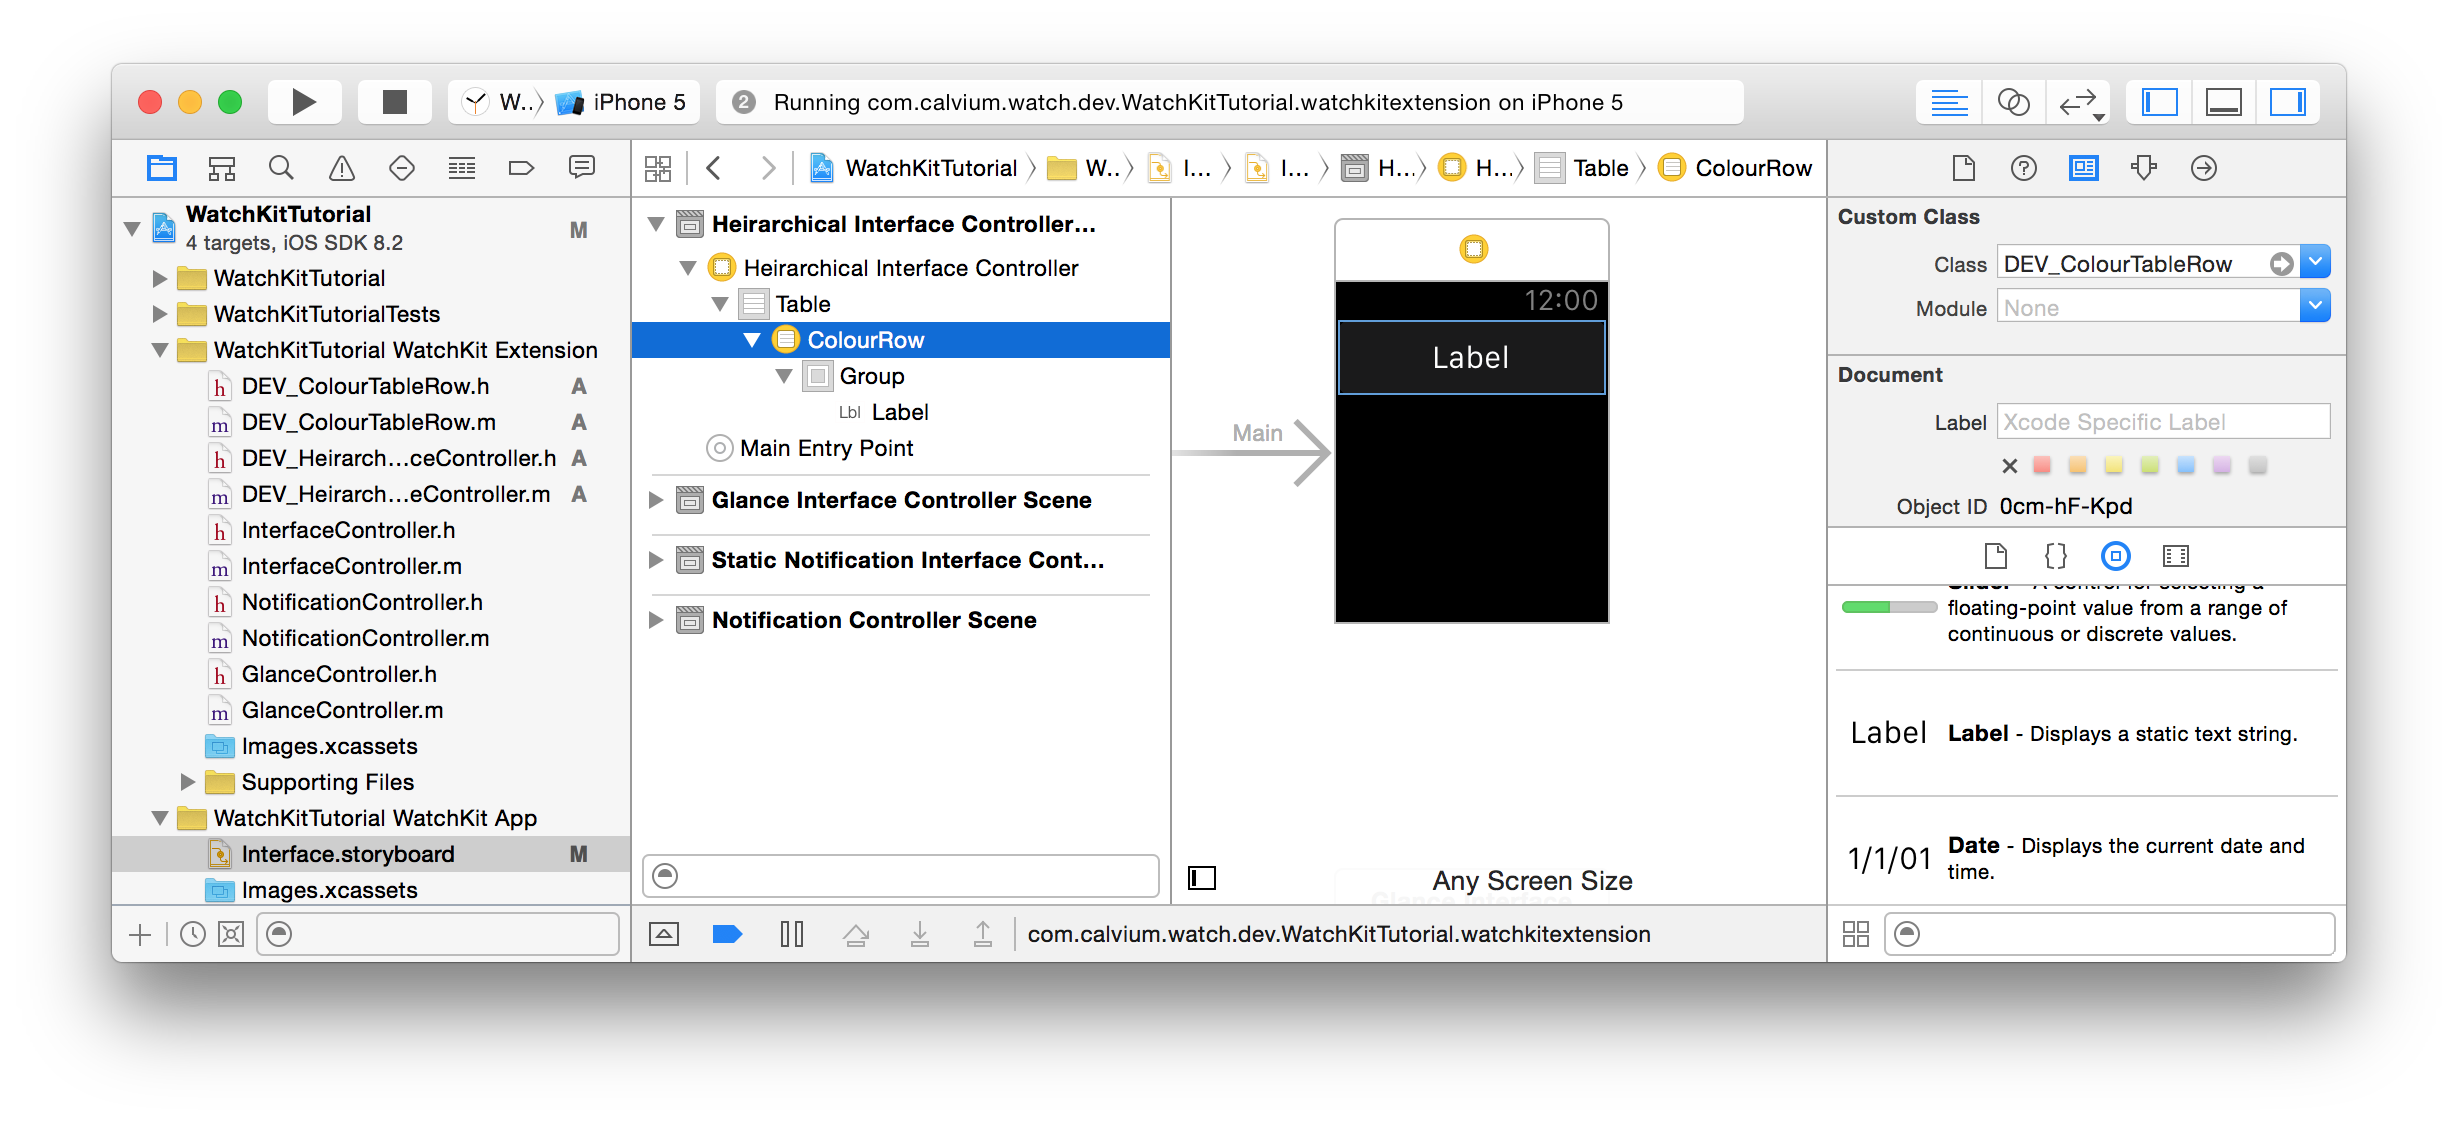The image size is (2458, 1122).
Task: Collapse the WatchKitTutorial project root
Action: pyautogui.click(x=132, y=229)
